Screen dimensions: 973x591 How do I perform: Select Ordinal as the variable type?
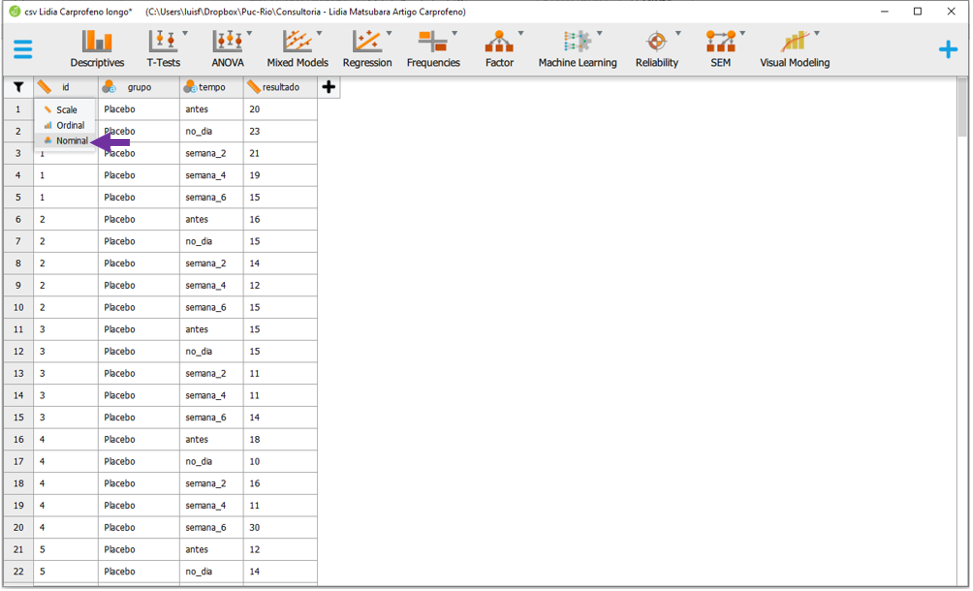[x=70, y=125]
